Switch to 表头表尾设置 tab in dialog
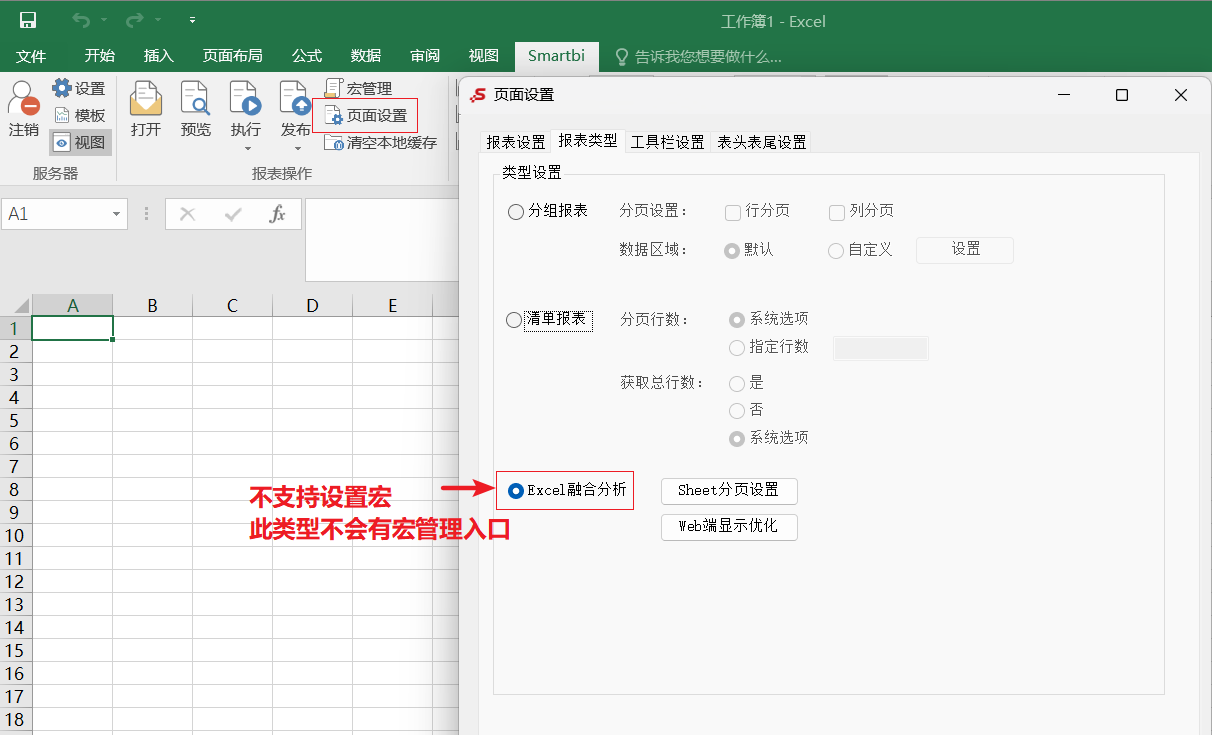 (761, 142)
